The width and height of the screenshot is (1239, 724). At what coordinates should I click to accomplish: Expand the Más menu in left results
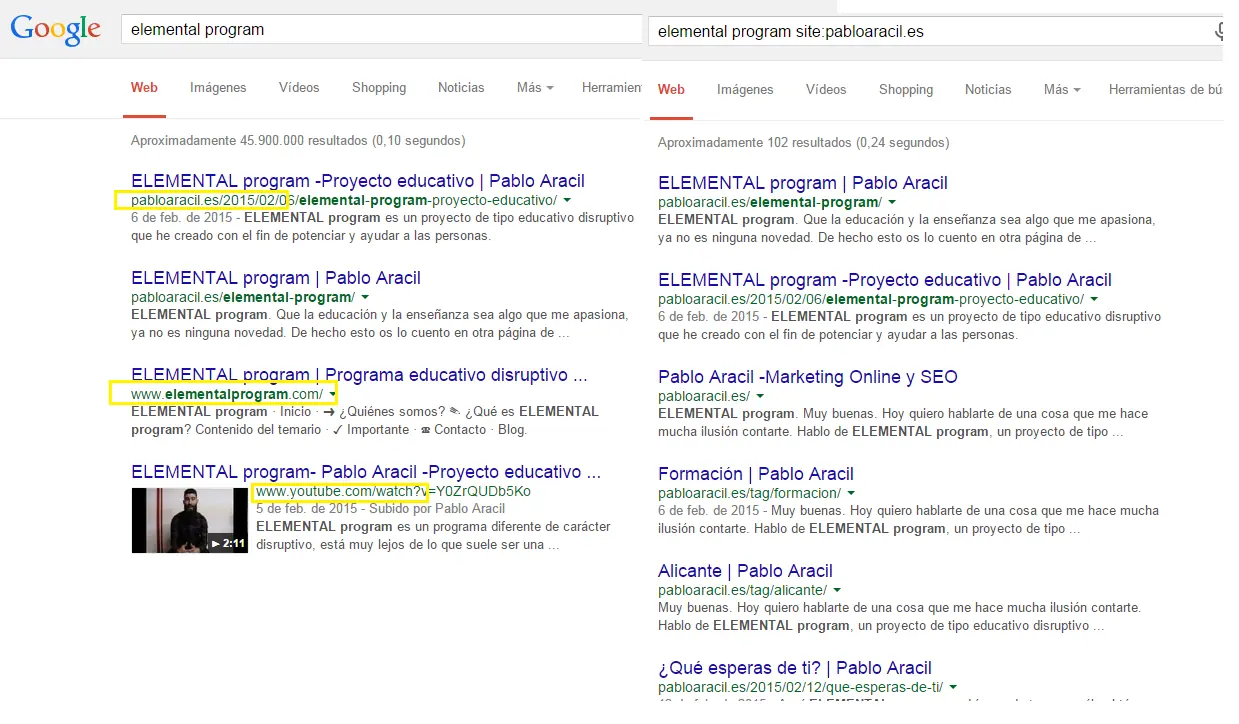point(535,88)
